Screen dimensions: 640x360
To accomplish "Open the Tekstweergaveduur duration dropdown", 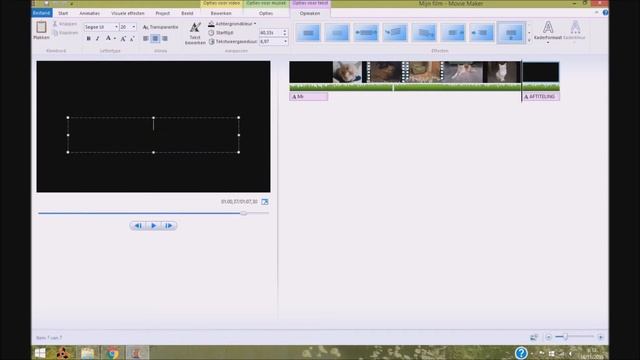I will point(285,41).
